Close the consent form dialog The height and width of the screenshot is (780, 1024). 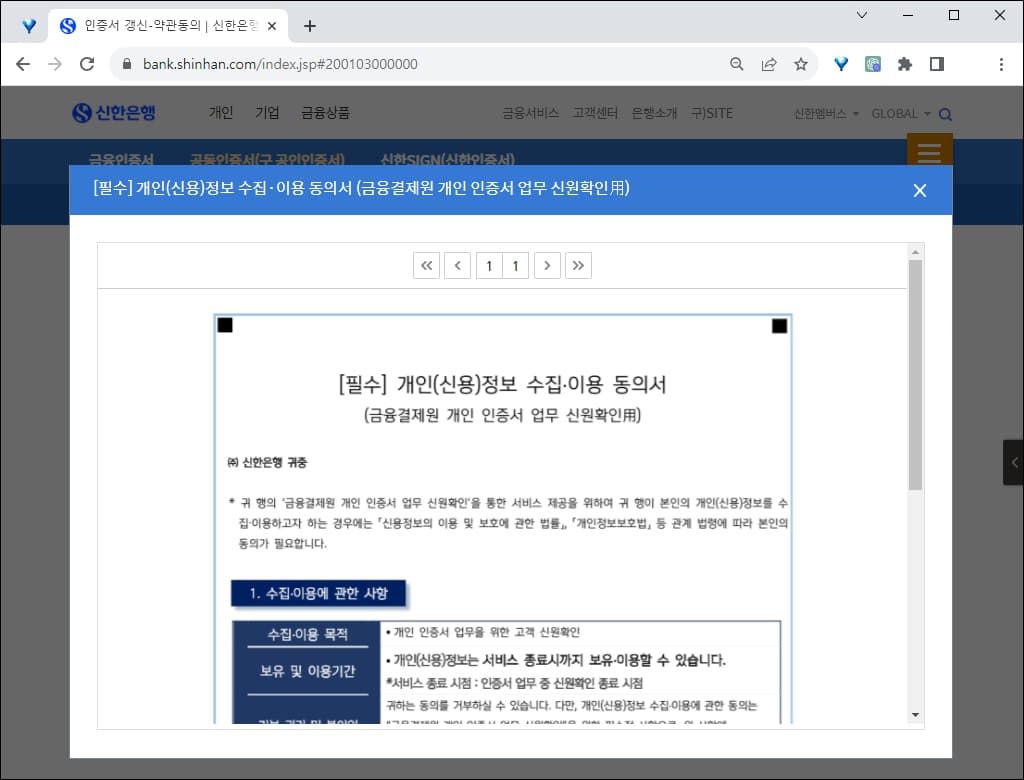pos(919,190)
